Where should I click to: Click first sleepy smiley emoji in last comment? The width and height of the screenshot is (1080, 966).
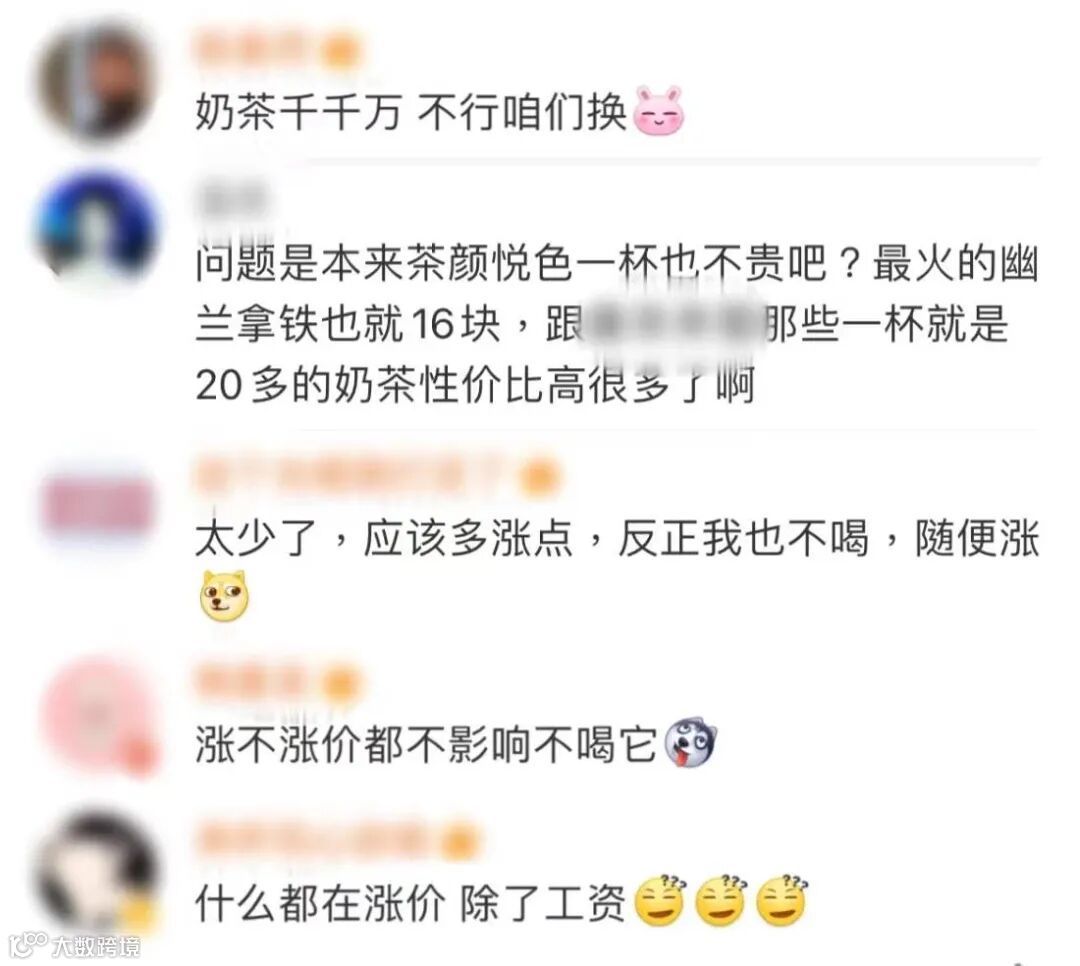(660, 900)
